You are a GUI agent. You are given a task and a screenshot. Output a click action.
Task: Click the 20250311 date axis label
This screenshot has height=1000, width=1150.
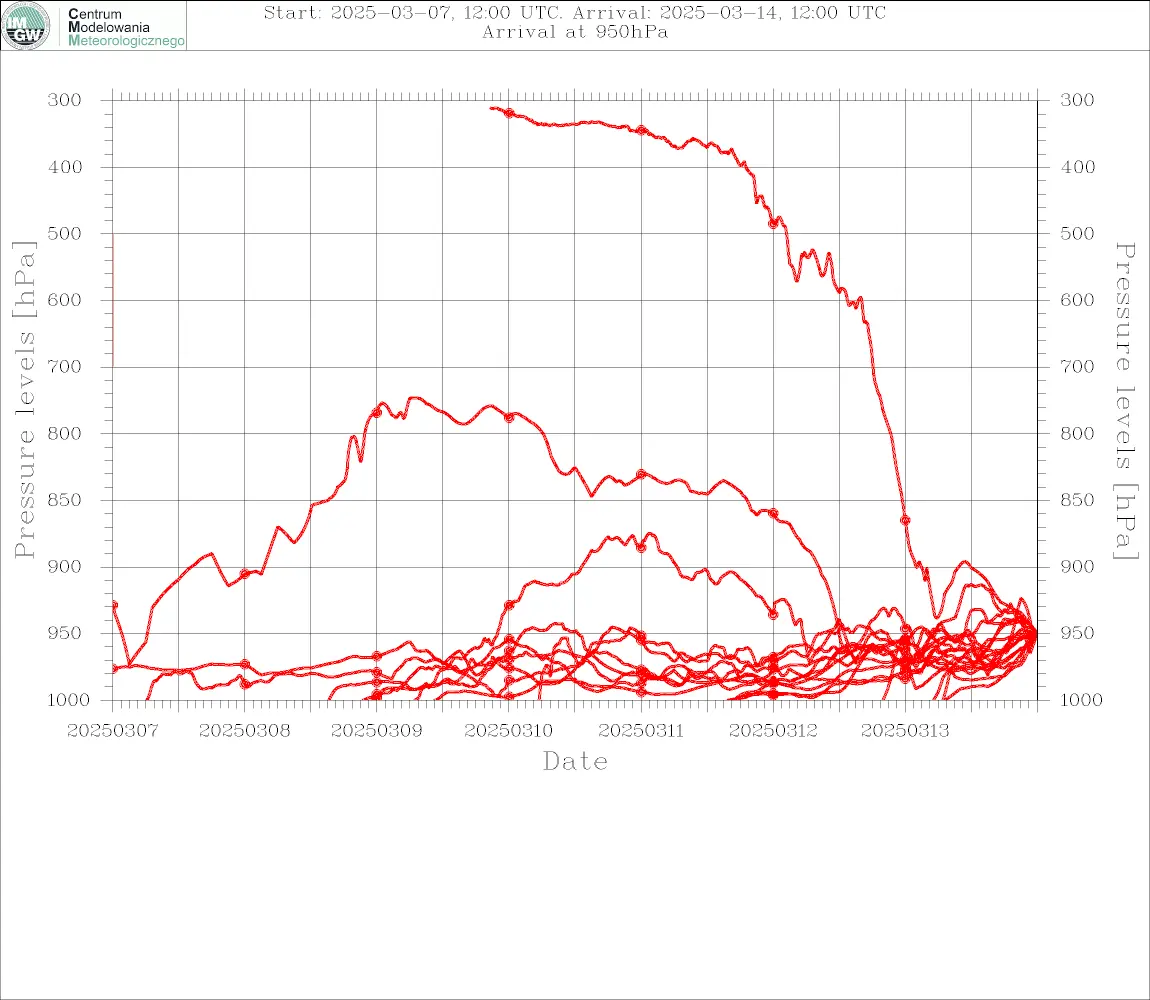click(641, 731)
